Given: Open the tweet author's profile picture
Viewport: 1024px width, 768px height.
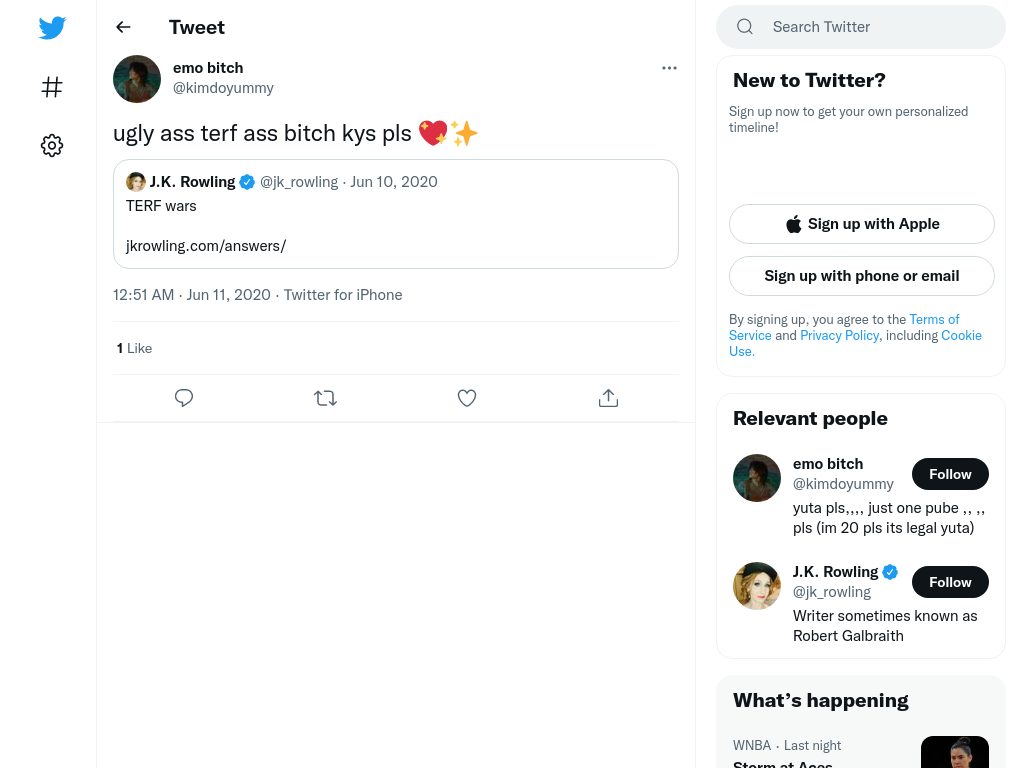Looking at the screenshot, I should coord(137,78).
